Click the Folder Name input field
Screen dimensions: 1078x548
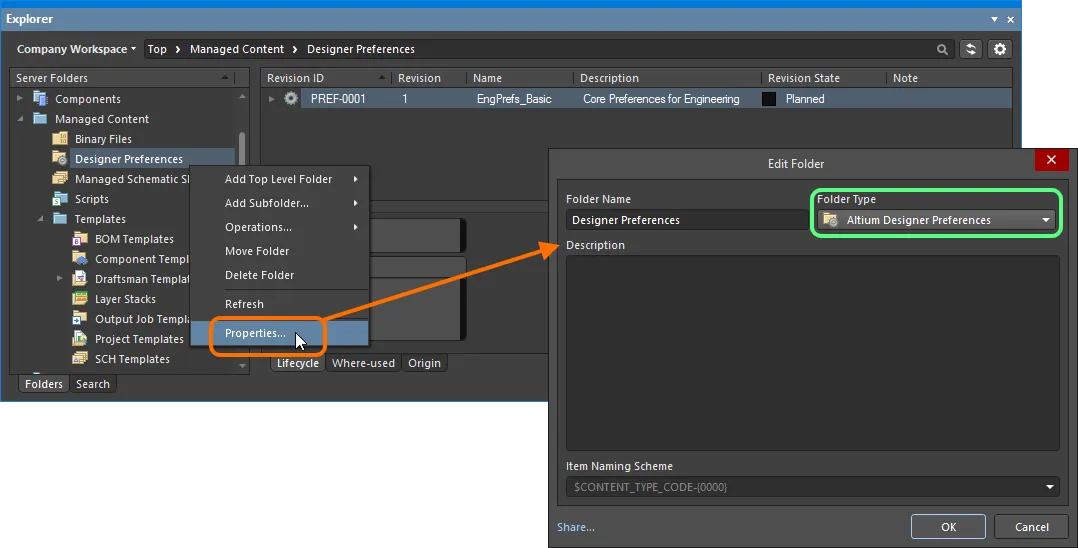pos(687,220)
